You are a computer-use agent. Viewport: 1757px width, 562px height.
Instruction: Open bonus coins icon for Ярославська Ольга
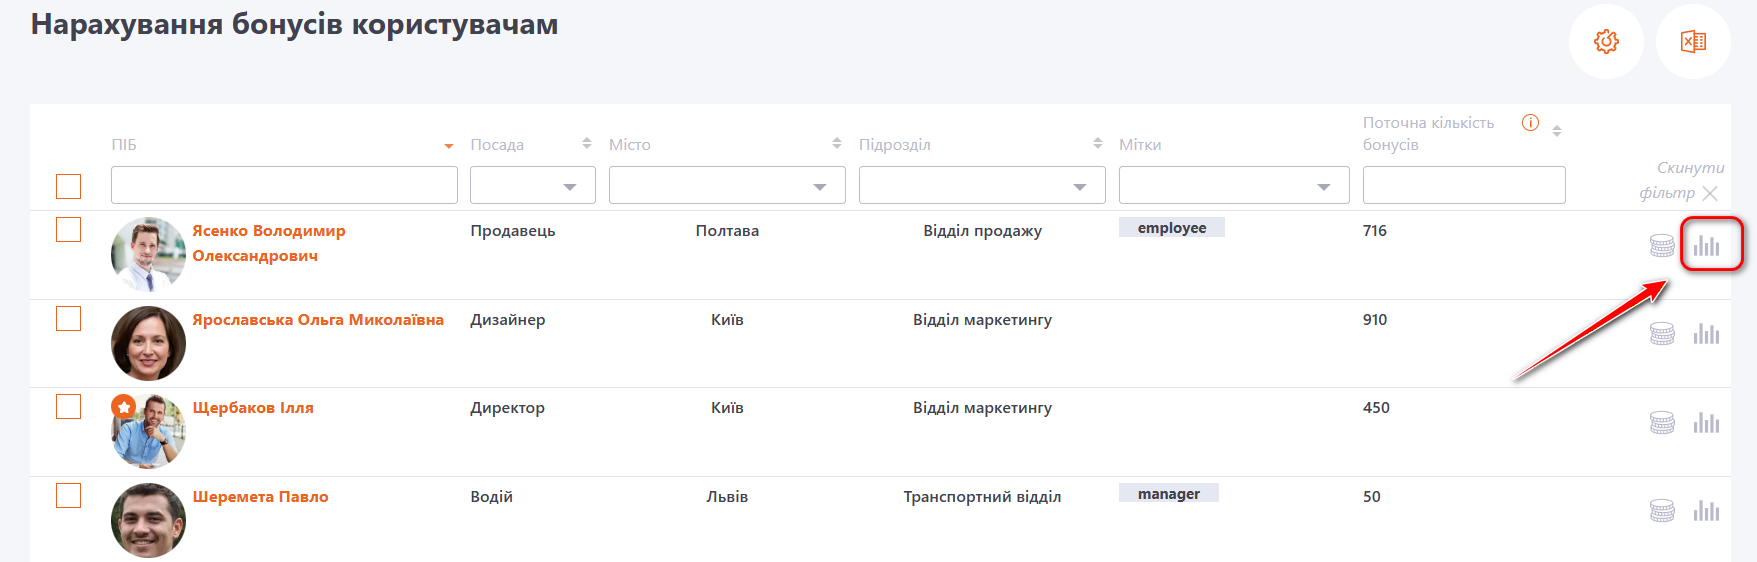click(1662, 333)
